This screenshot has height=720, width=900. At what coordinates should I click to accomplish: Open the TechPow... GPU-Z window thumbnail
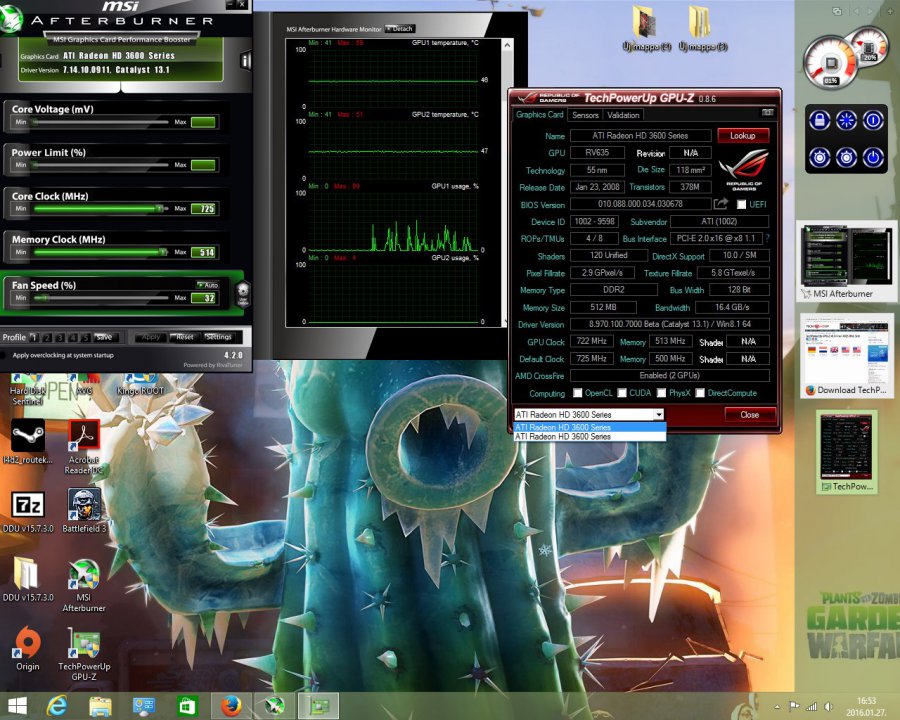point(847,451)
